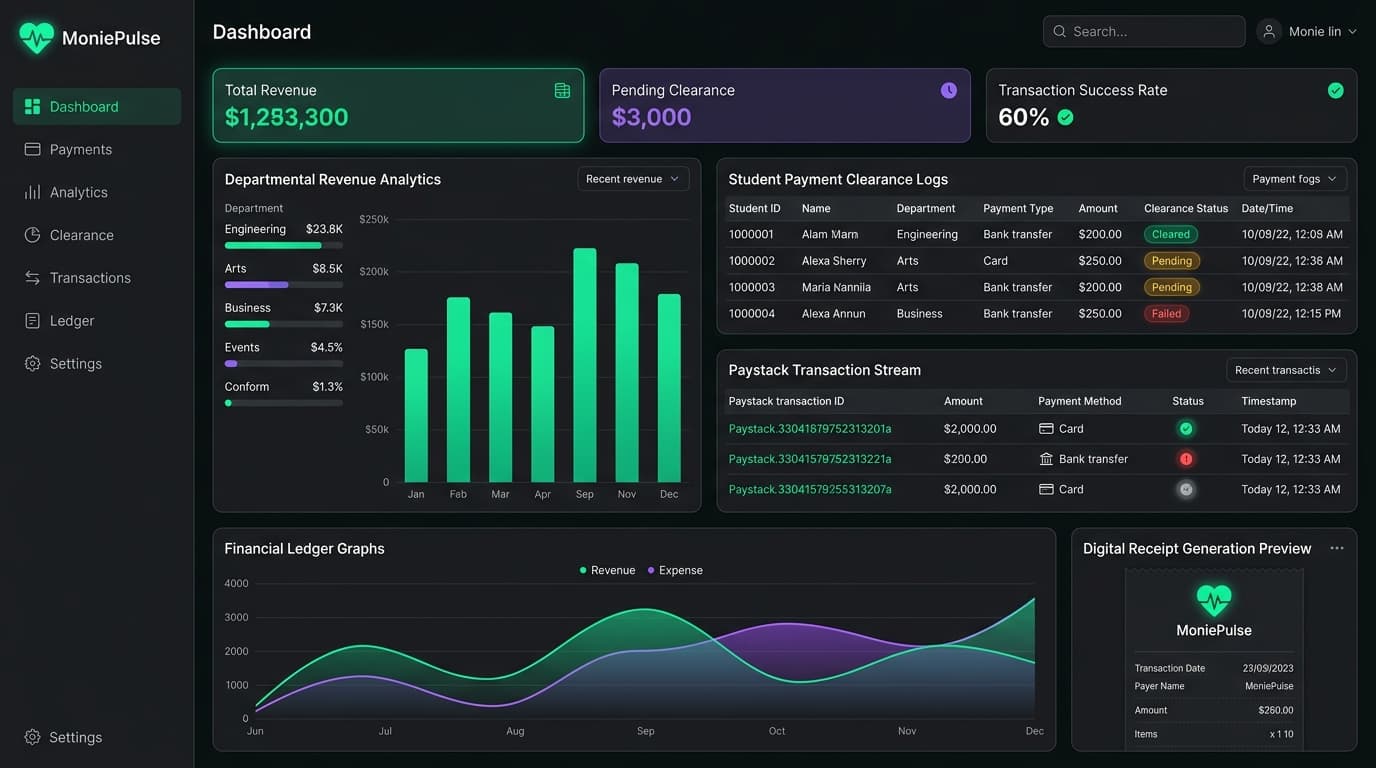
Task: Click the Dashboard grid icon
Action: point(32,107)
